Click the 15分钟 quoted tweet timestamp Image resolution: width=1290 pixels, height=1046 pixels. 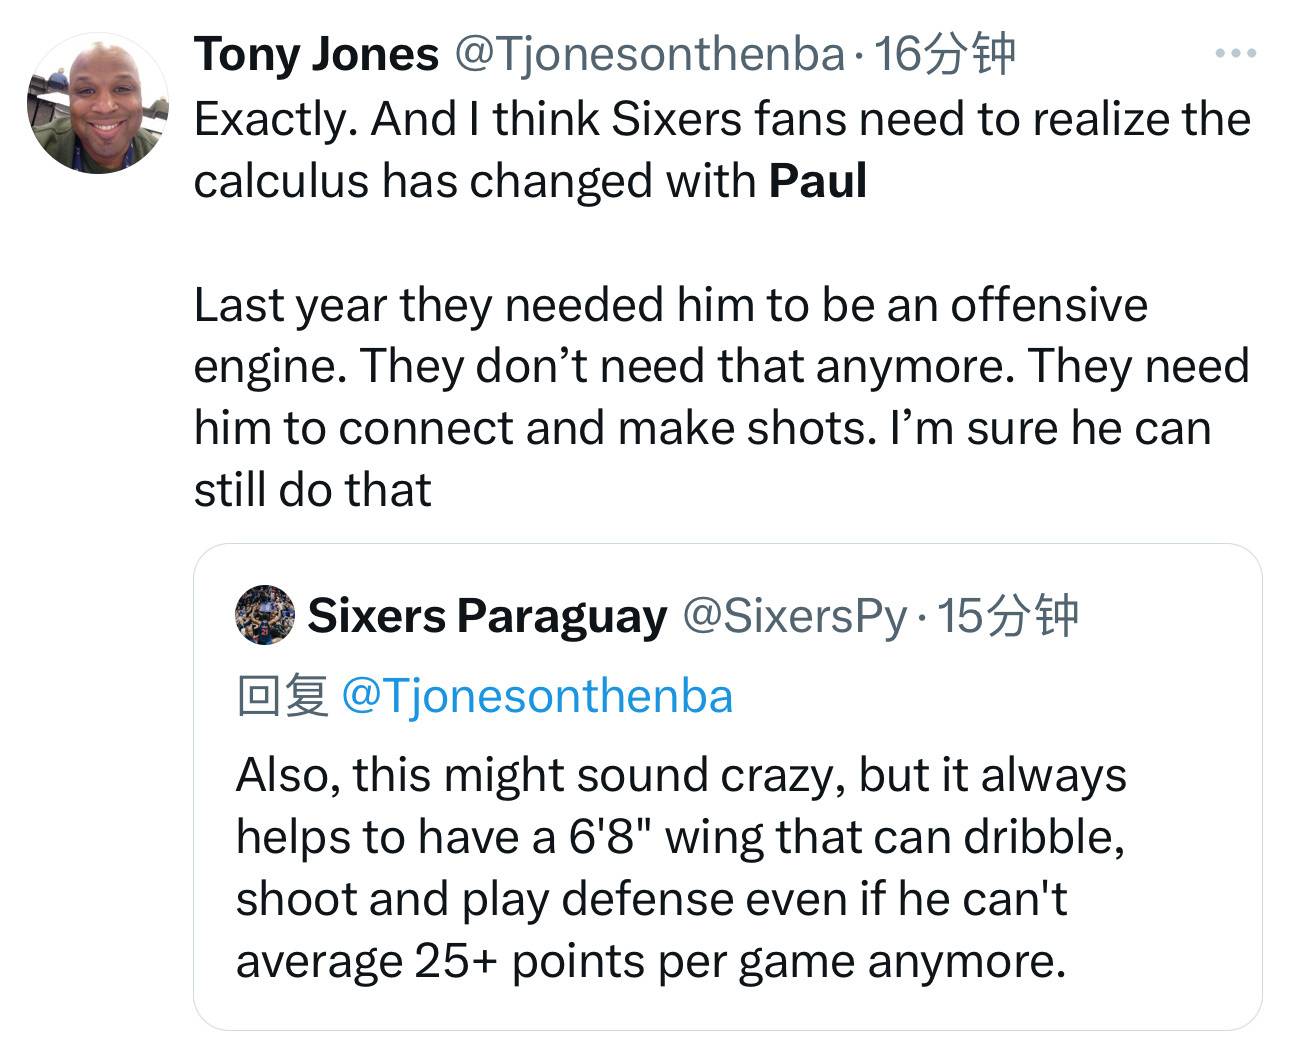pos(1008,616)
